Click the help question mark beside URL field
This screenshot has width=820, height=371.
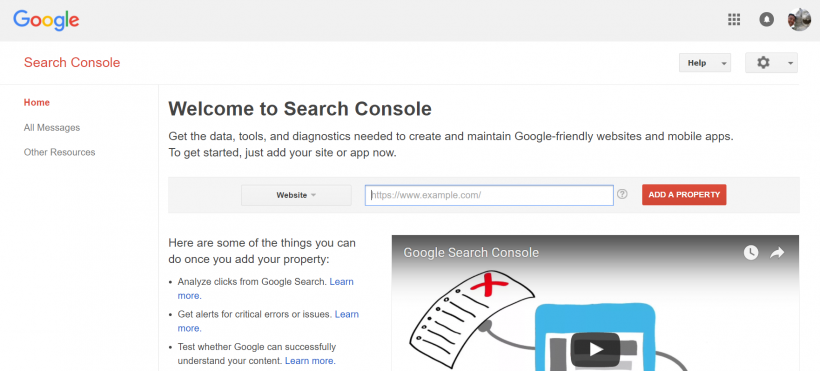[x=622, y=194]
